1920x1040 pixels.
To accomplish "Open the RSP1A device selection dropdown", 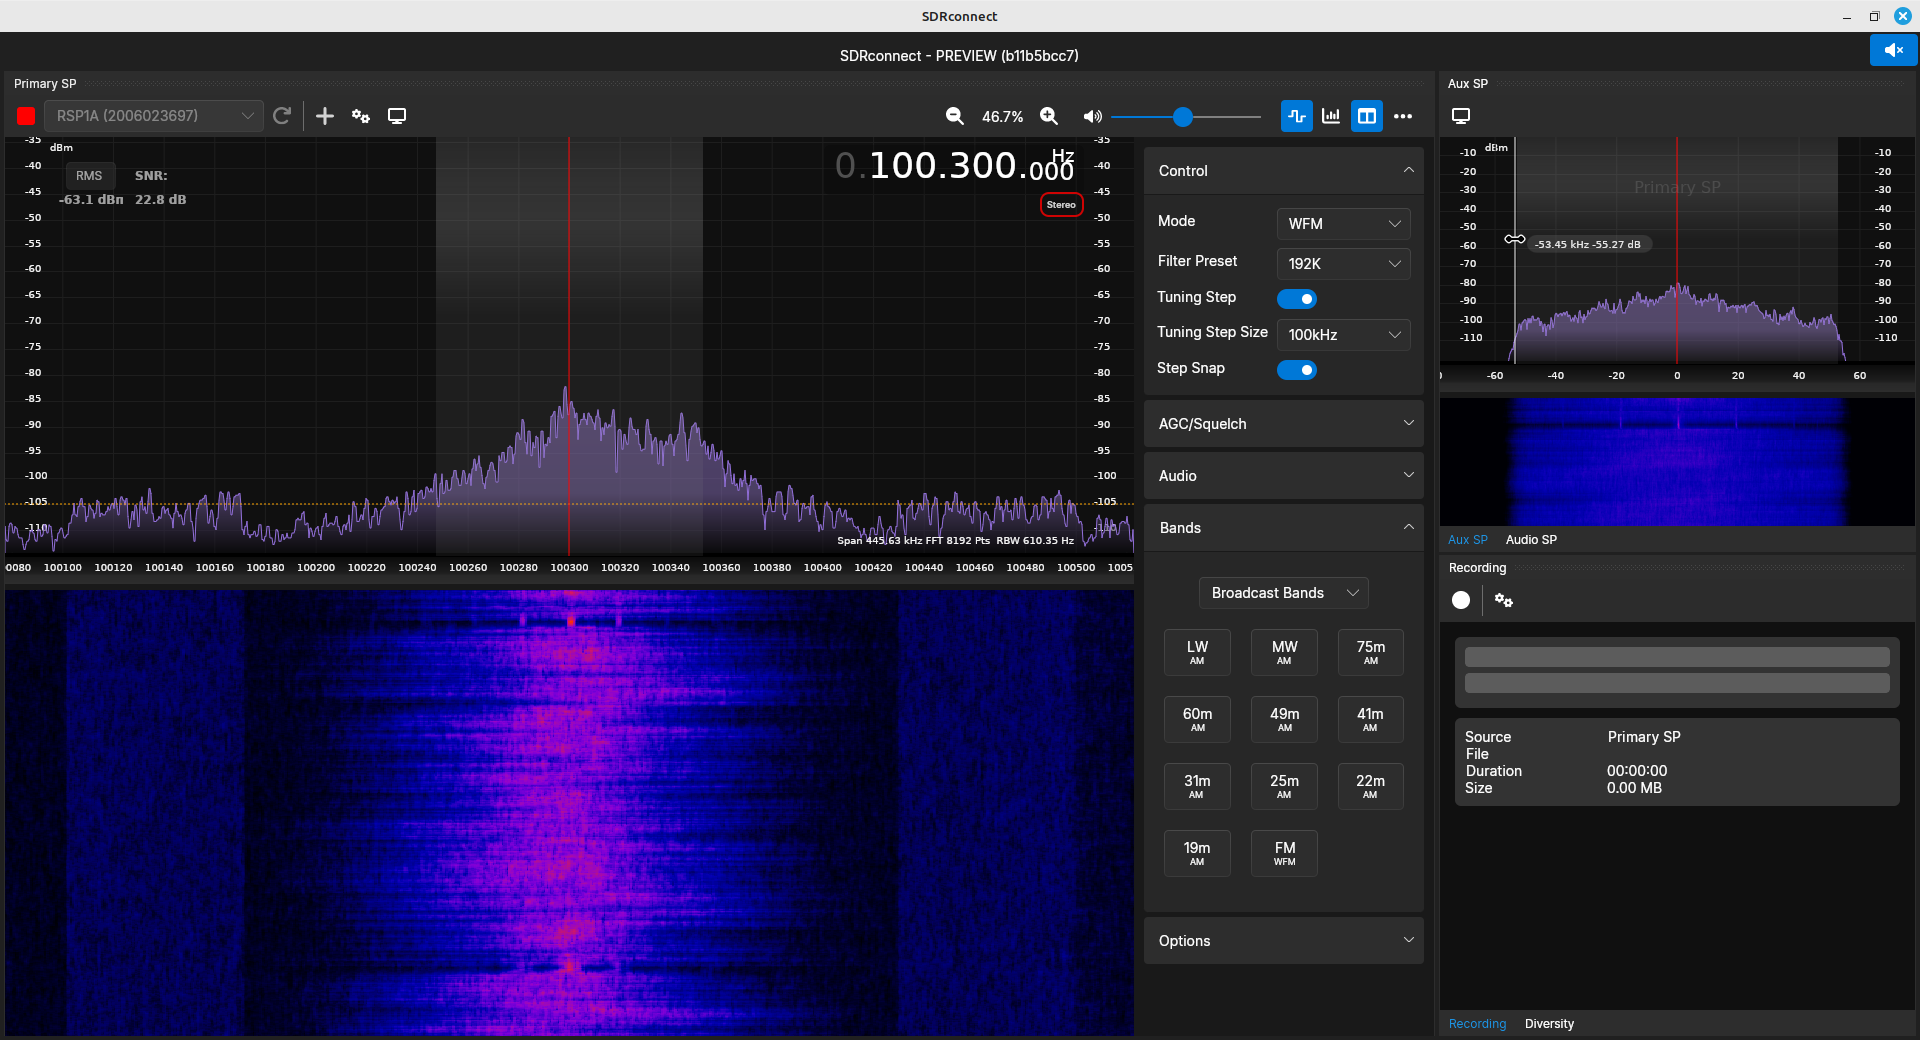I will (154, 116).
